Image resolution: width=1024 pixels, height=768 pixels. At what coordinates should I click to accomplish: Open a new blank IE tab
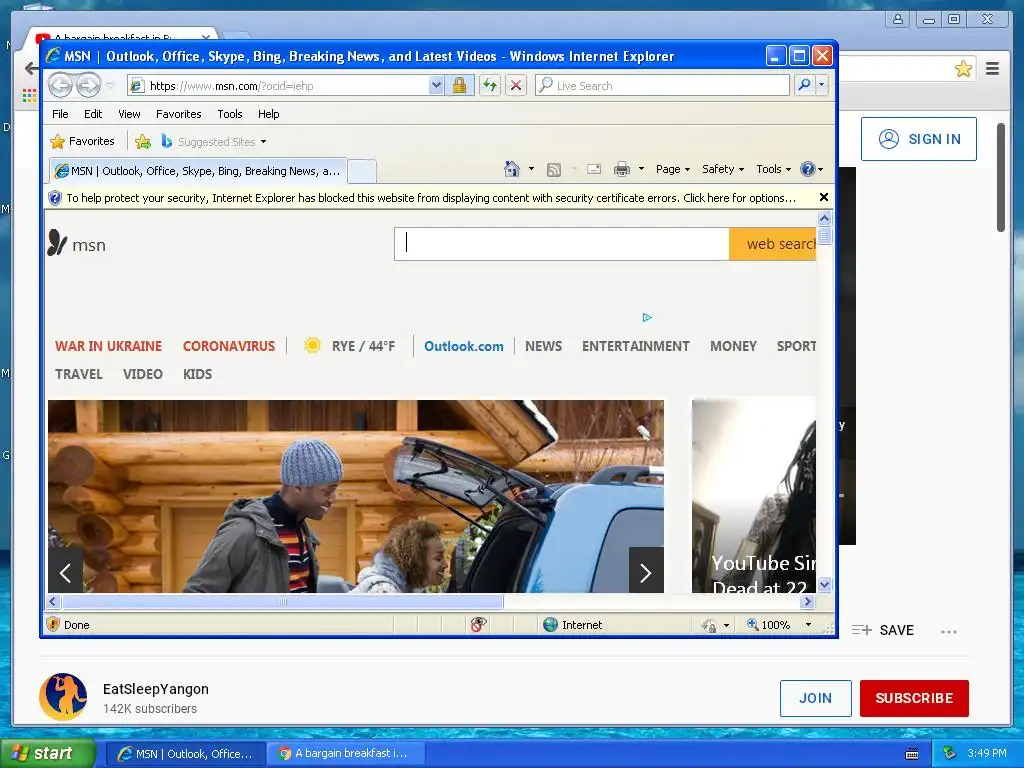361,171
